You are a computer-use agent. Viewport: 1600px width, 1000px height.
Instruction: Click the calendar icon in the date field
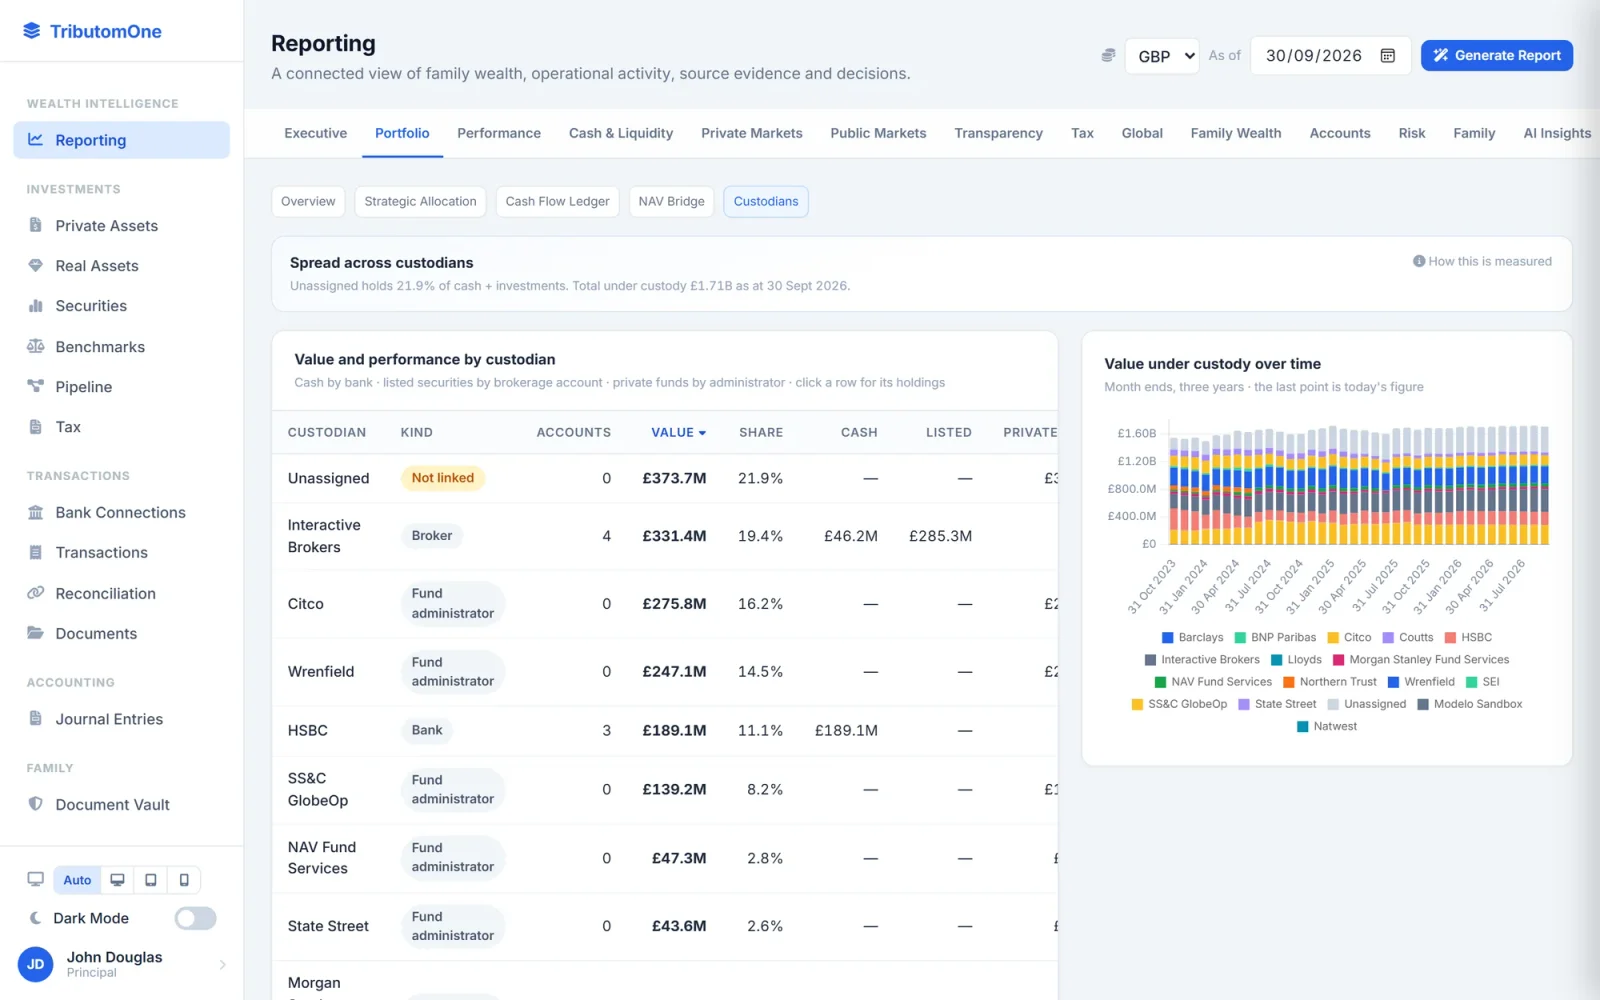pyautogui.click(x=1388, y=56)
